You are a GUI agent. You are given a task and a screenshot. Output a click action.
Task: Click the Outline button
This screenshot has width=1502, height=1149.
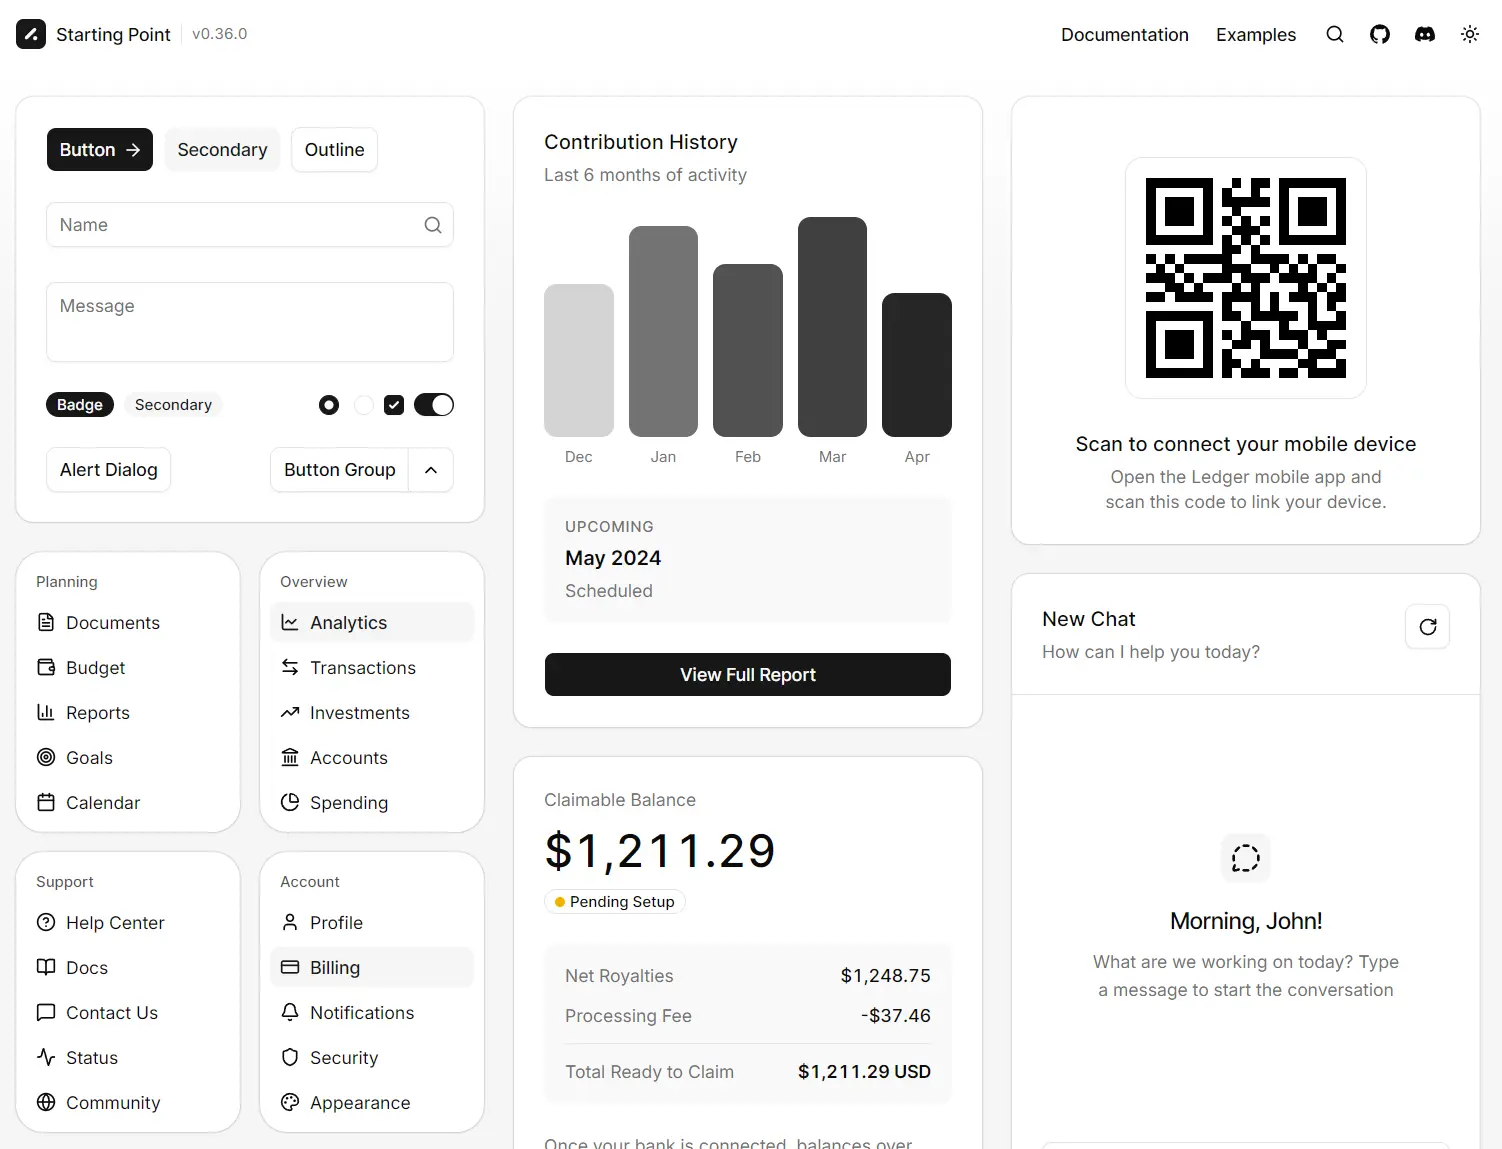[334, 150]
